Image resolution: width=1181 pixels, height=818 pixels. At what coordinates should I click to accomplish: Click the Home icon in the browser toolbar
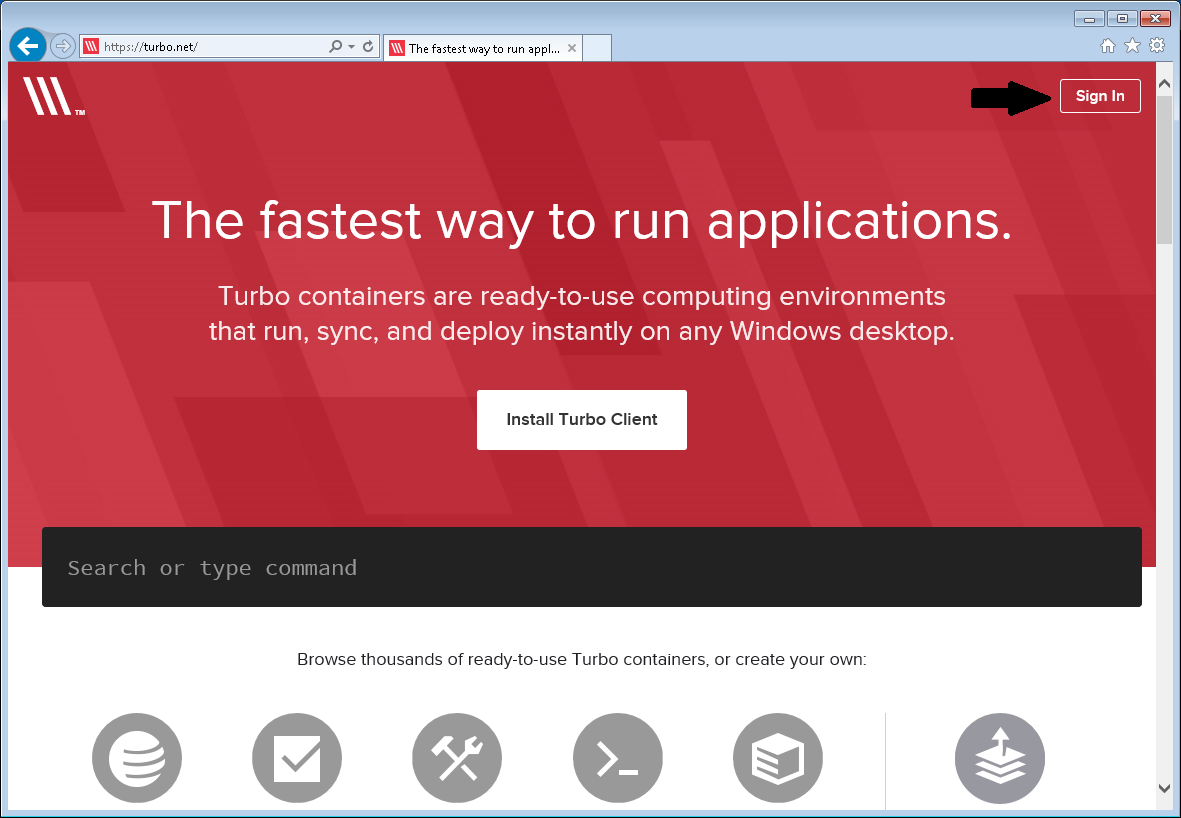click(x=1108, y=45)
